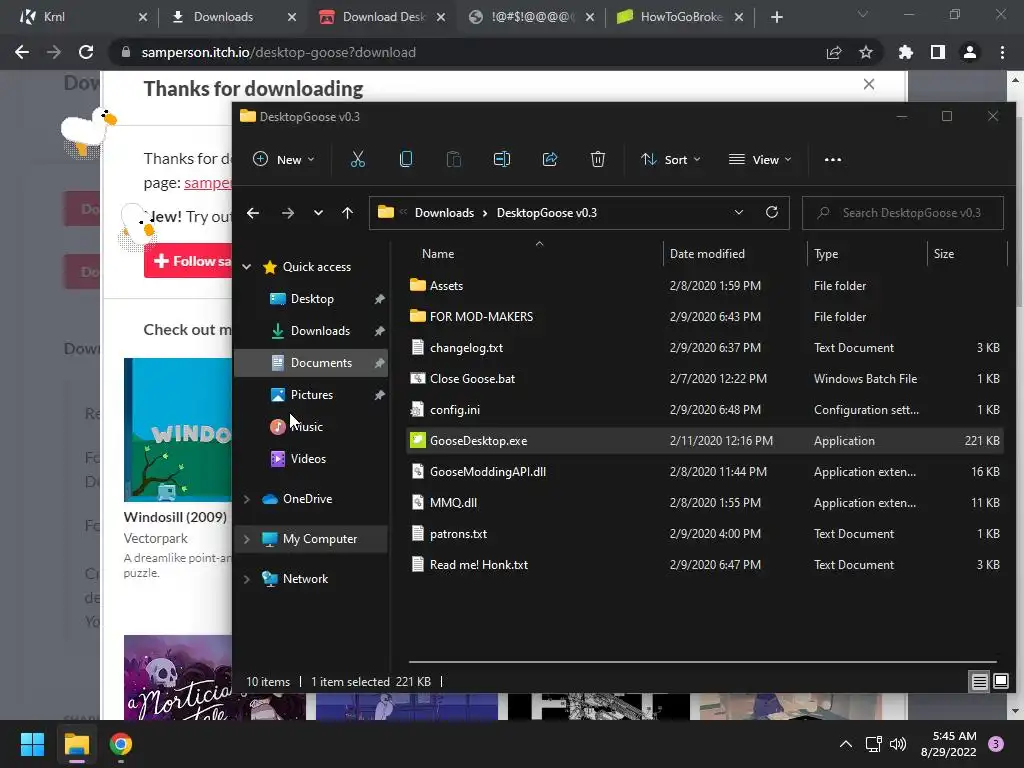Click the Delete trash can icon
Image resolution: width=1024 pixels, height=768 pixels.
[x=598, y=159]
